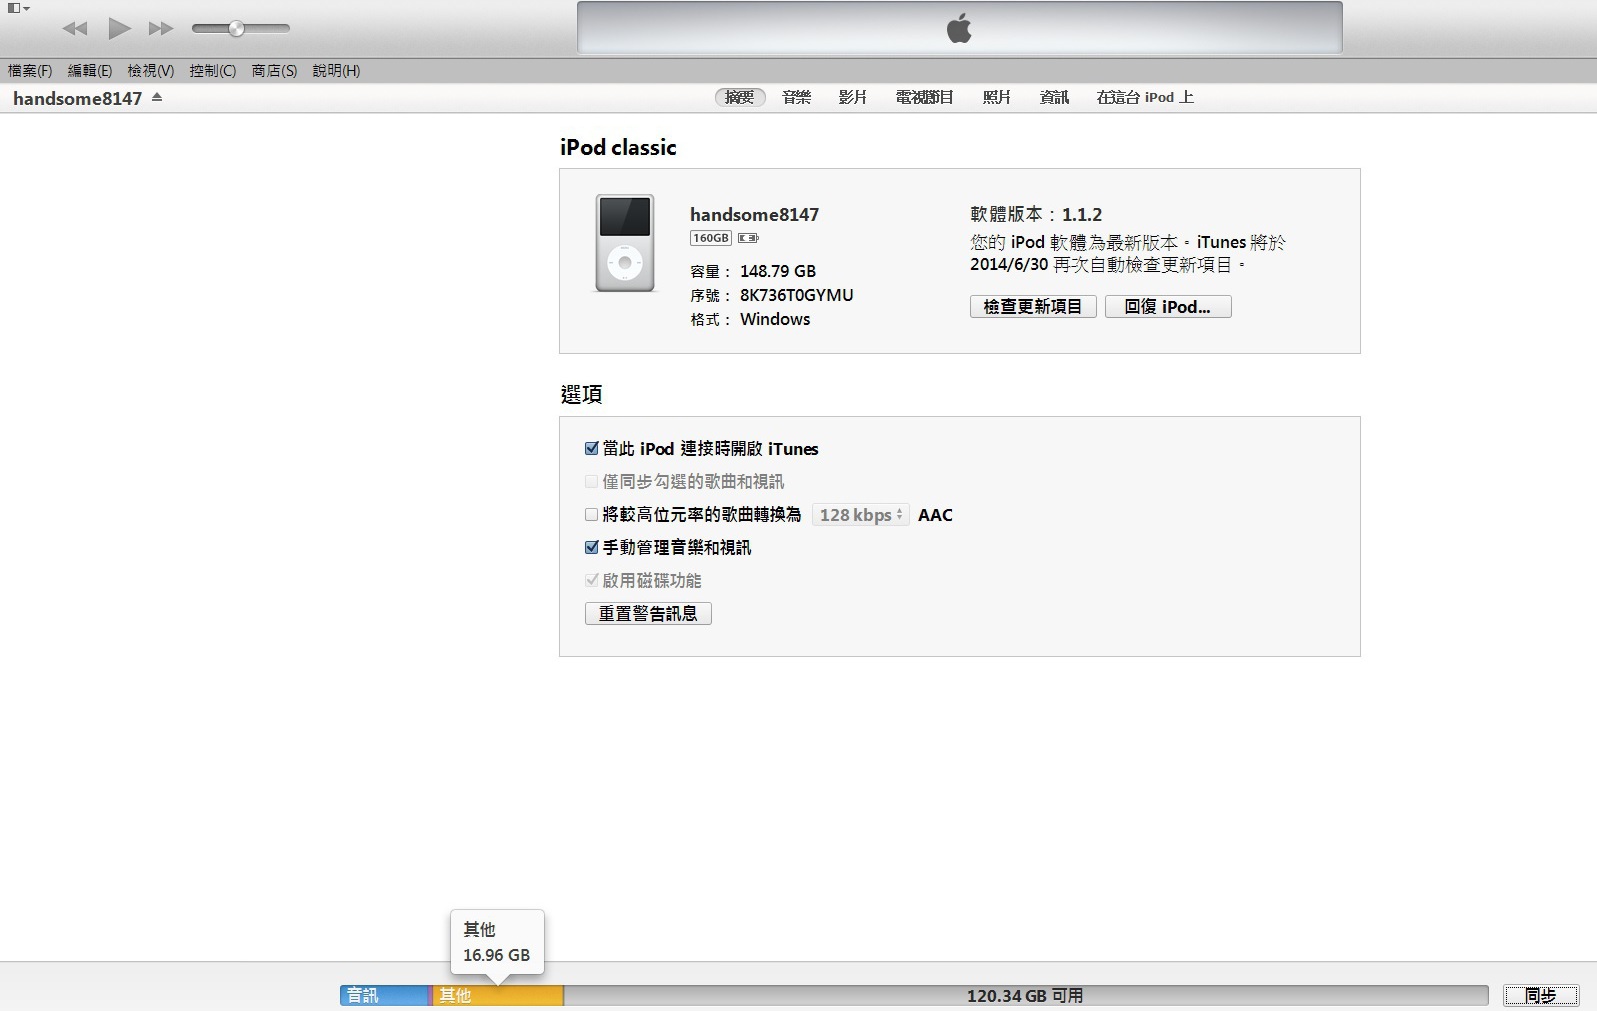Viewport: 1597px width, 1011px height.
Task: Toggle 啟用磁碟功能 checkbox
Action: point(592,580)
